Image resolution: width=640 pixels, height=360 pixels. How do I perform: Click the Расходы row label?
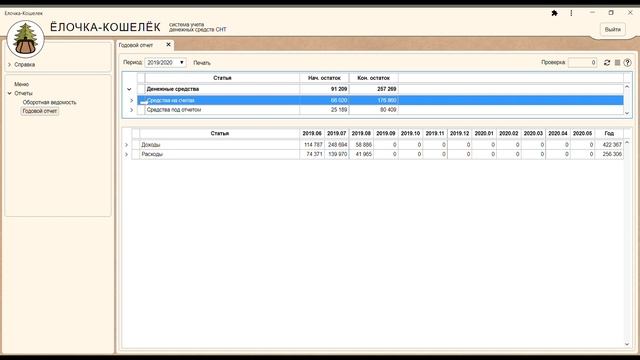click(152, 154)
